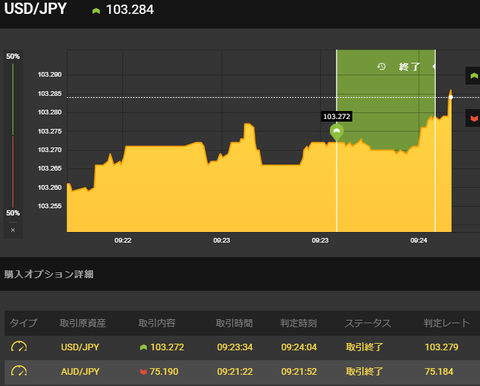Viewport: 480px width, 386px height.
Task: Click the タイプ column header
Action: coord(23,323)
